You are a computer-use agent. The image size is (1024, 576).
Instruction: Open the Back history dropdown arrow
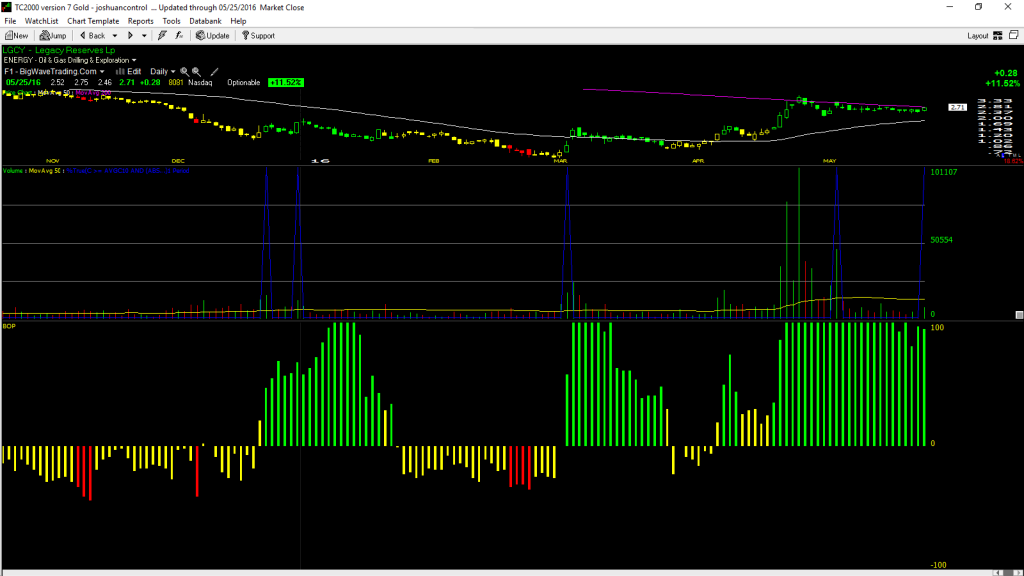(115, 36)
